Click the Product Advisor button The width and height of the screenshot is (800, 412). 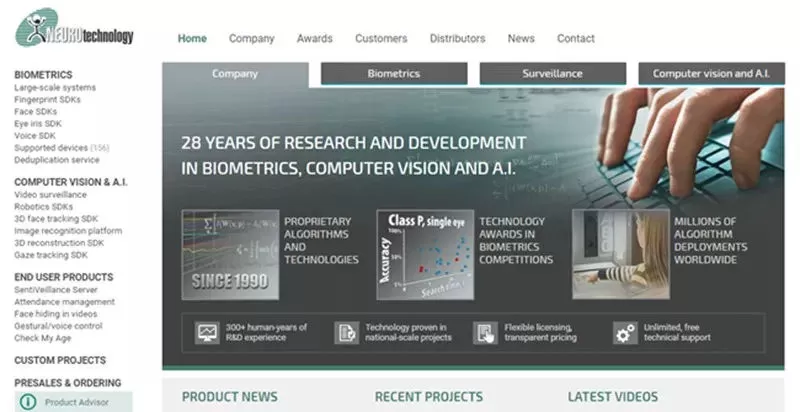[x=75, y=402]
